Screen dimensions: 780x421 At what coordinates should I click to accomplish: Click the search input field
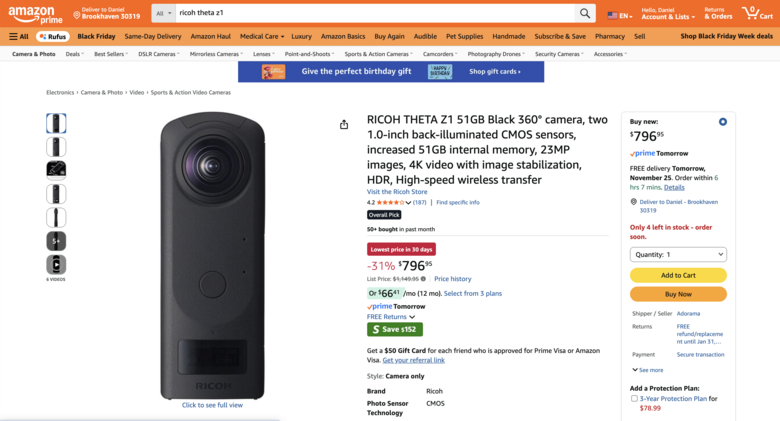[375, 13]
